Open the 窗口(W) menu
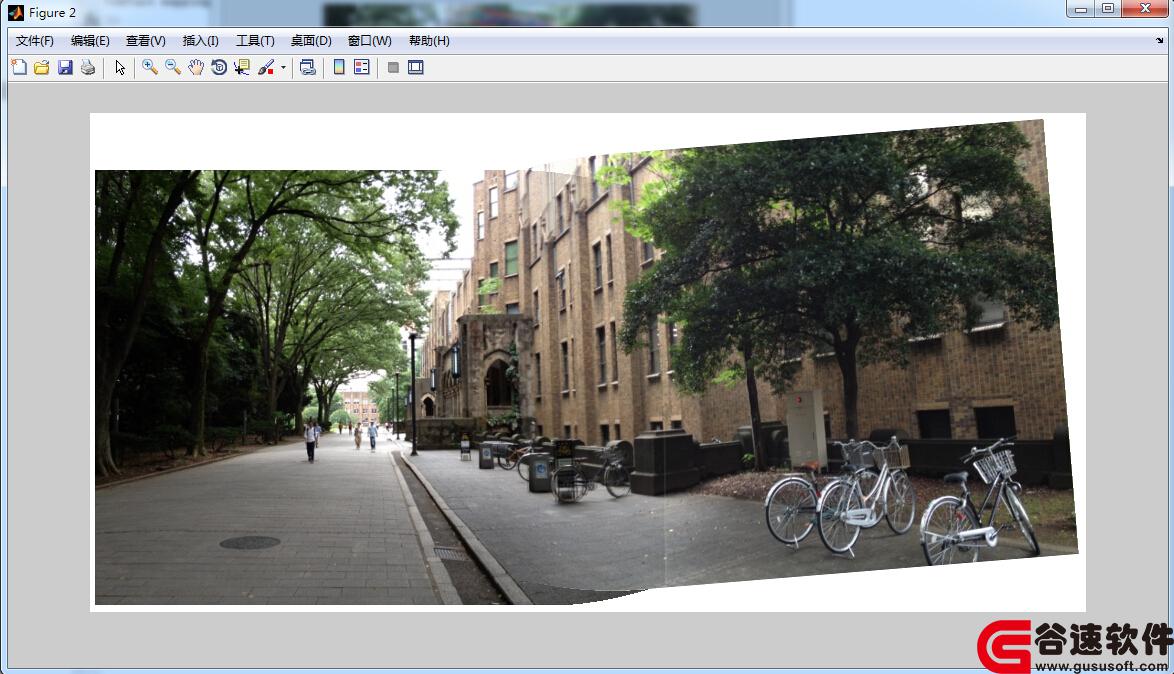The width and height of the screenshot is (1174, 674). 370,40
